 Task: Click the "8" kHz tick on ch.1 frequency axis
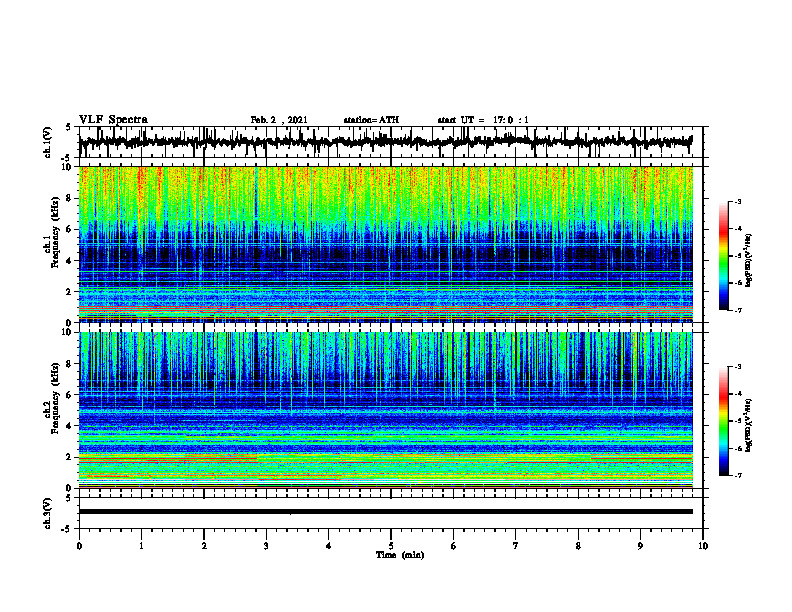pyautogui.click(x=69, y=198)
